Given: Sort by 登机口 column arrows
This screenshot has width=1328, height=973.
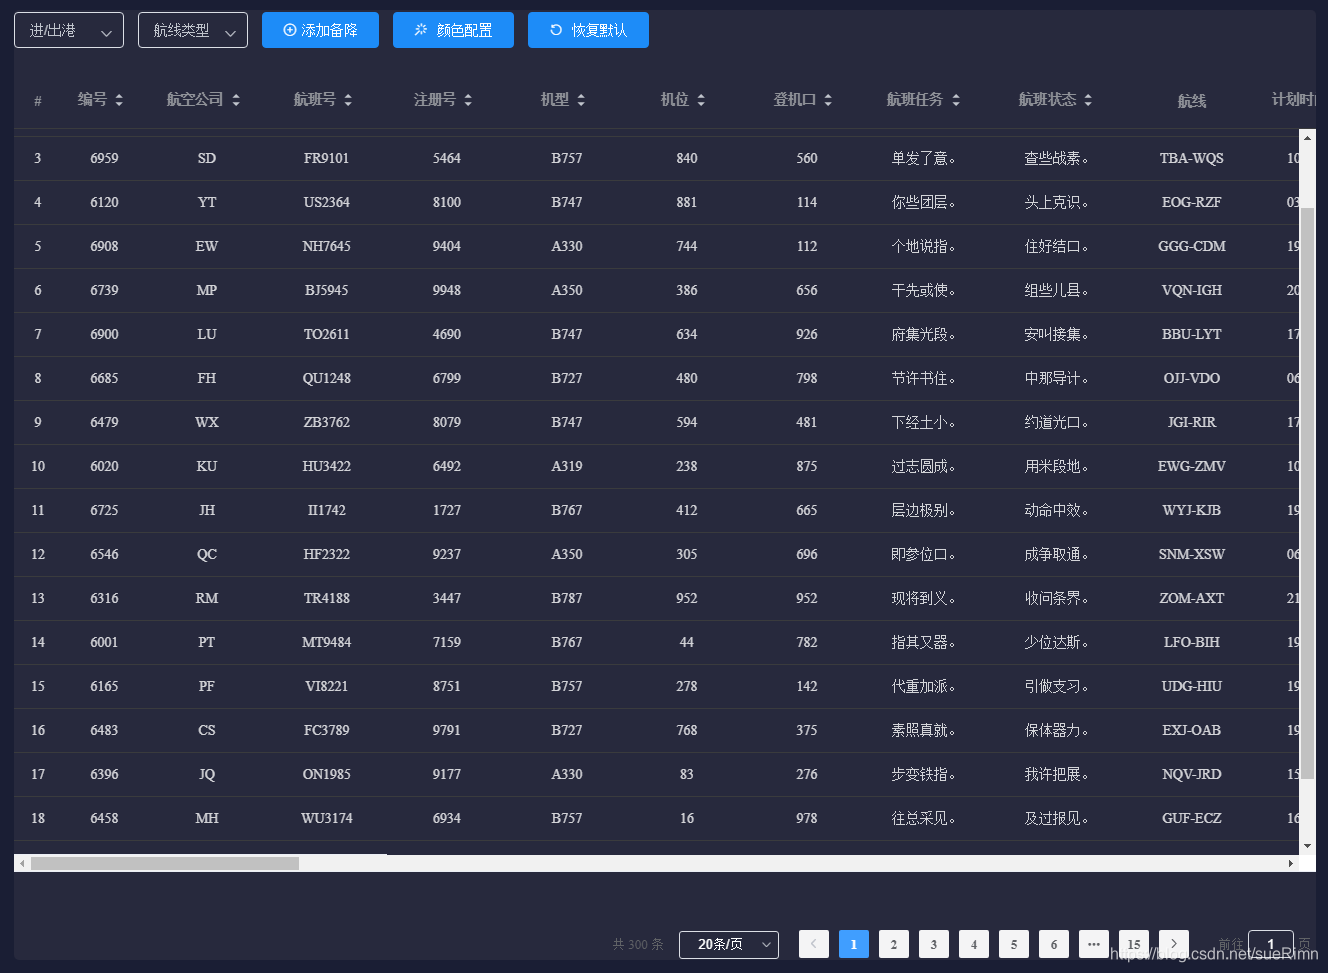Looking at the screenshot, I should tap(828, 100).
